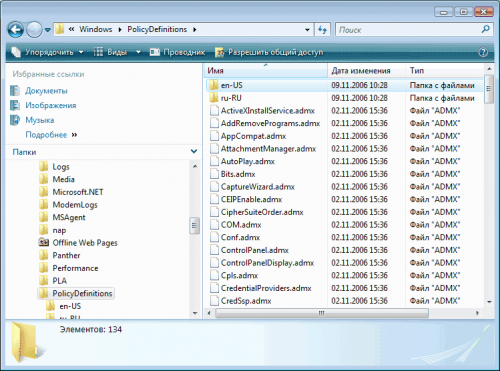Click file list vertical scrollbar thumb
This screenshot has height=371, width=500.
coord(489,89)
